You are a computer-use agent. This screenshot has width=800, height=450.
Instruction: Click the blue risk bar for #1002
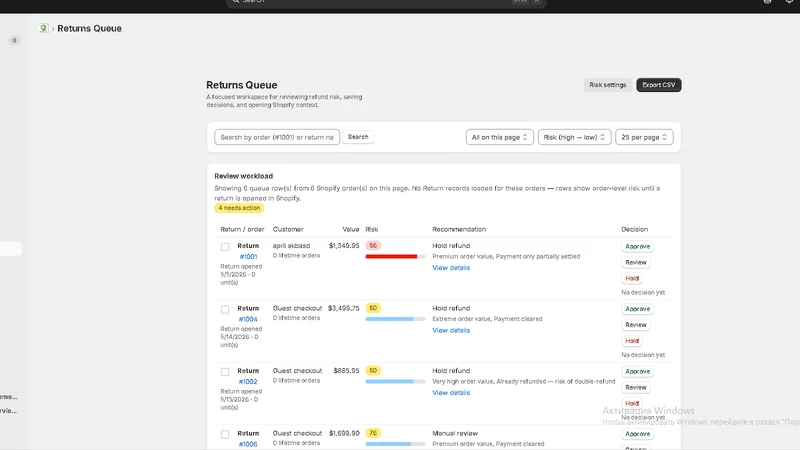pyautogui.click(x=395, y=382)
